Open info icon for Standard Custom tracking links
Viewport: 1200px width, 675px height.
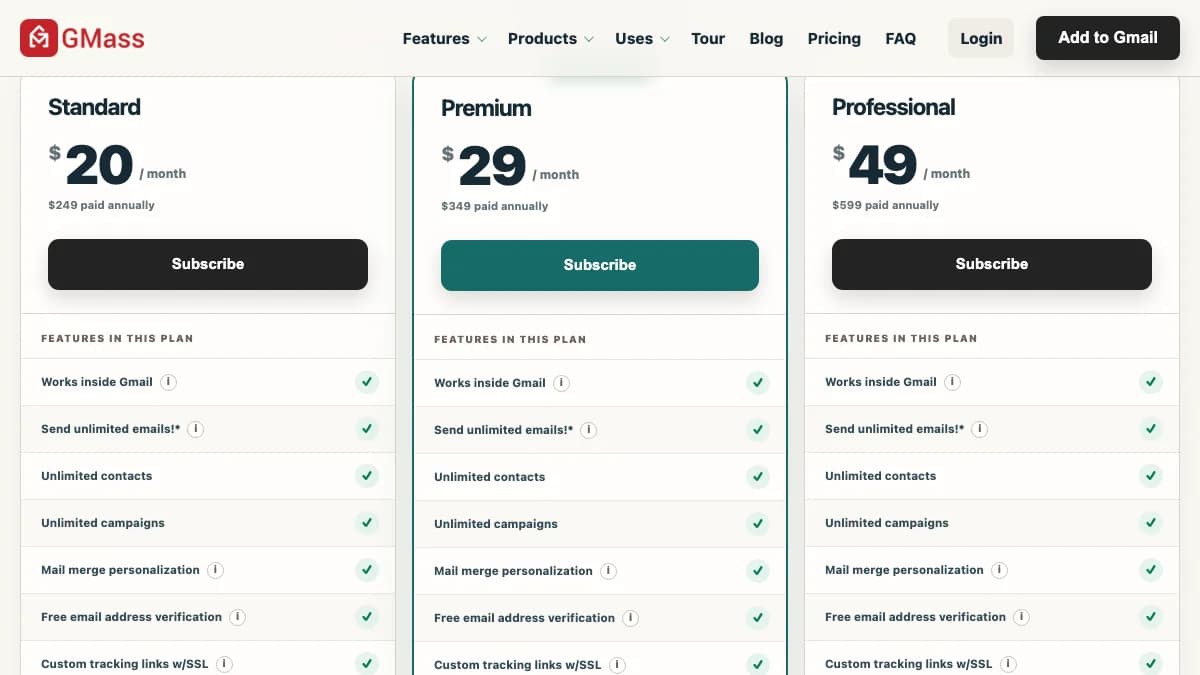click(224, 664)
